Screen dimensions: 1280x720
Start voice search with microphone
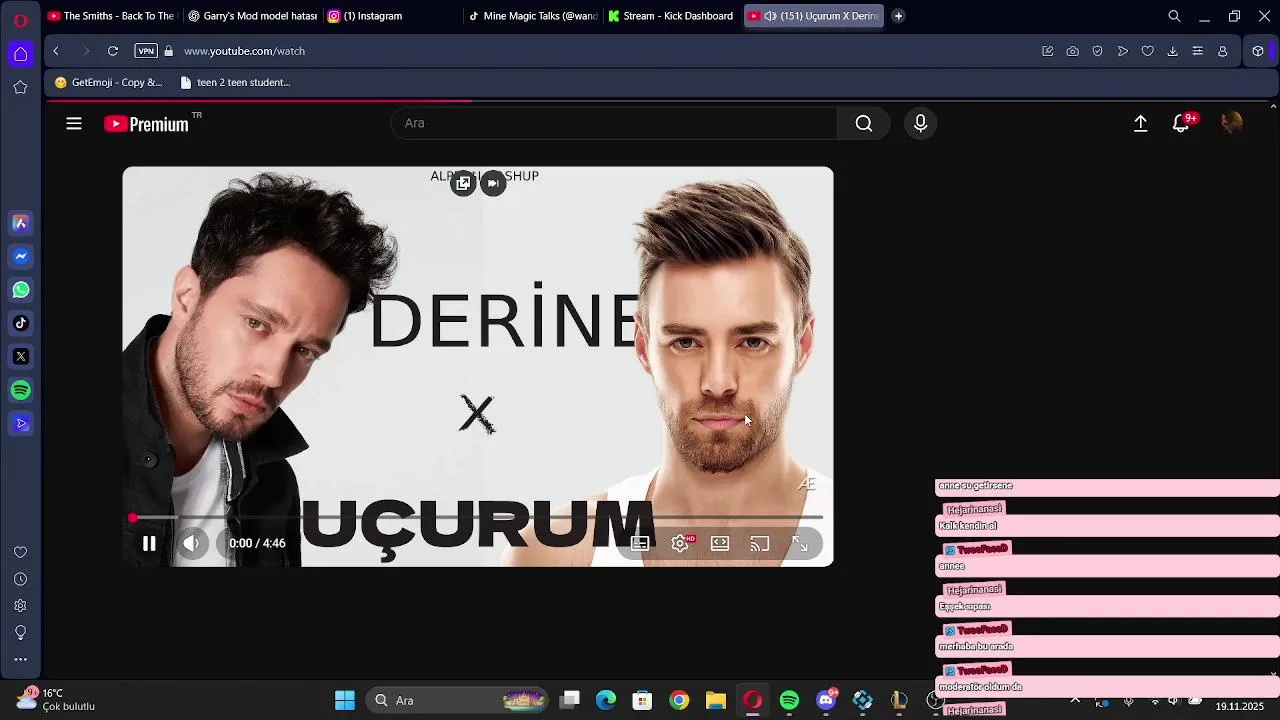921,123
